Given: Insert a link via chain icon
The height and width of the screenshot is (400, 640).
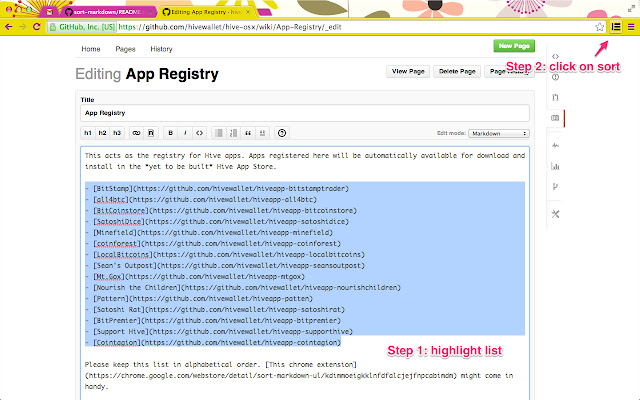Looking at the screenshot, I should tap(136, 133).
